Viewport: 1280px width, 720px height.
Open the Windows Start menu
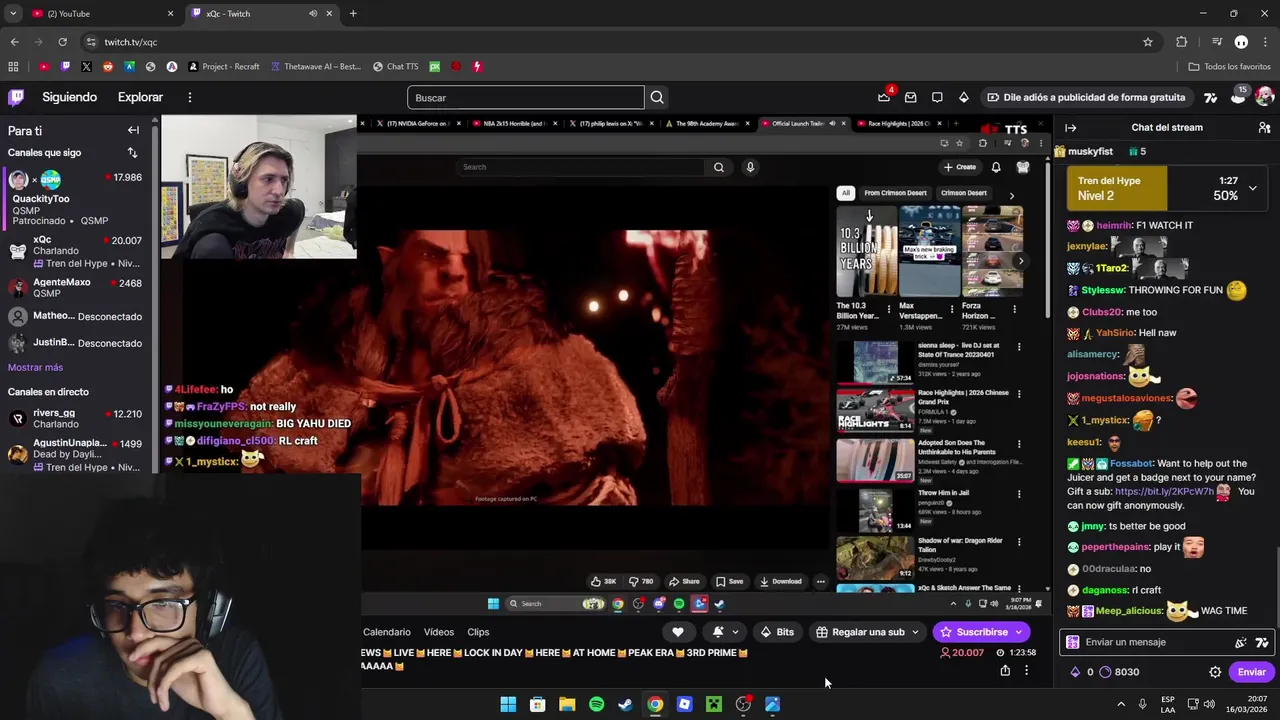pyautogui.click(x=508, y=704)
